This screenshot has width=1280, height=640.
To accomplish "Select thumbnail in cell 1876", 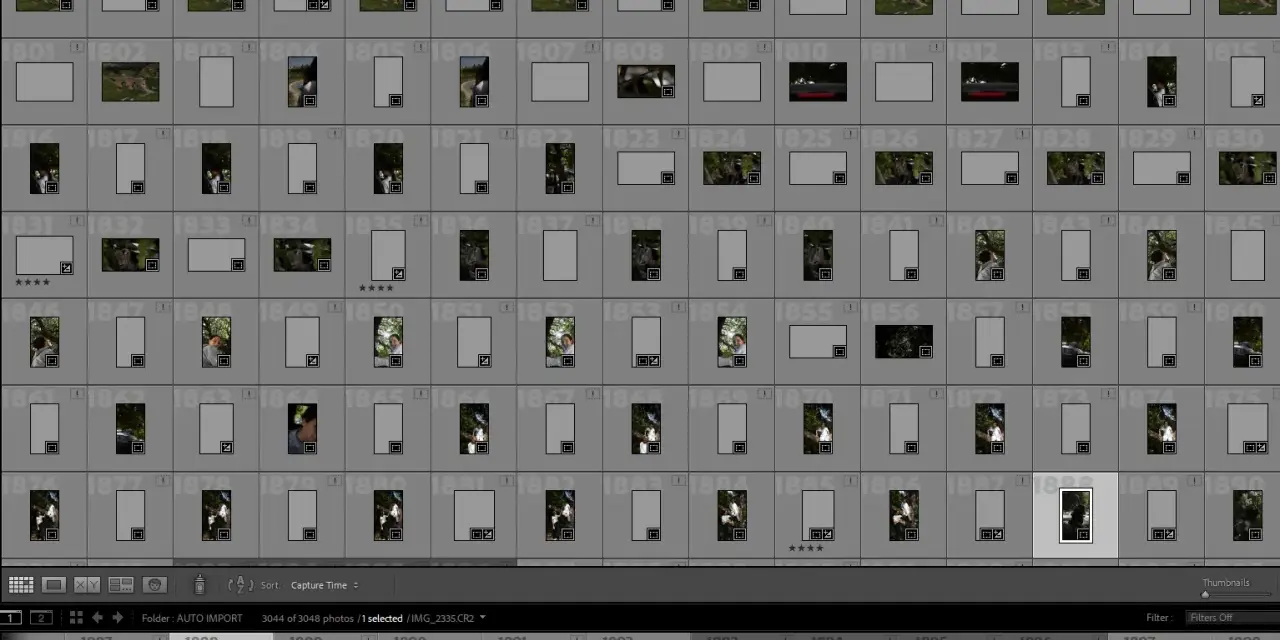I will [44, 516].
